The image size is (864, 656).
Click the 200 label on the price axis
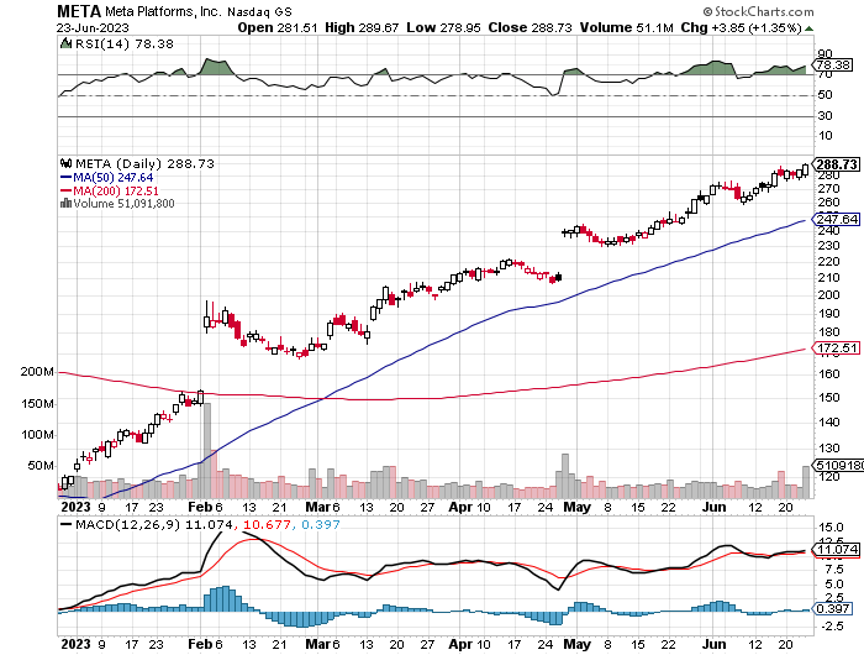tap(829, 295)
